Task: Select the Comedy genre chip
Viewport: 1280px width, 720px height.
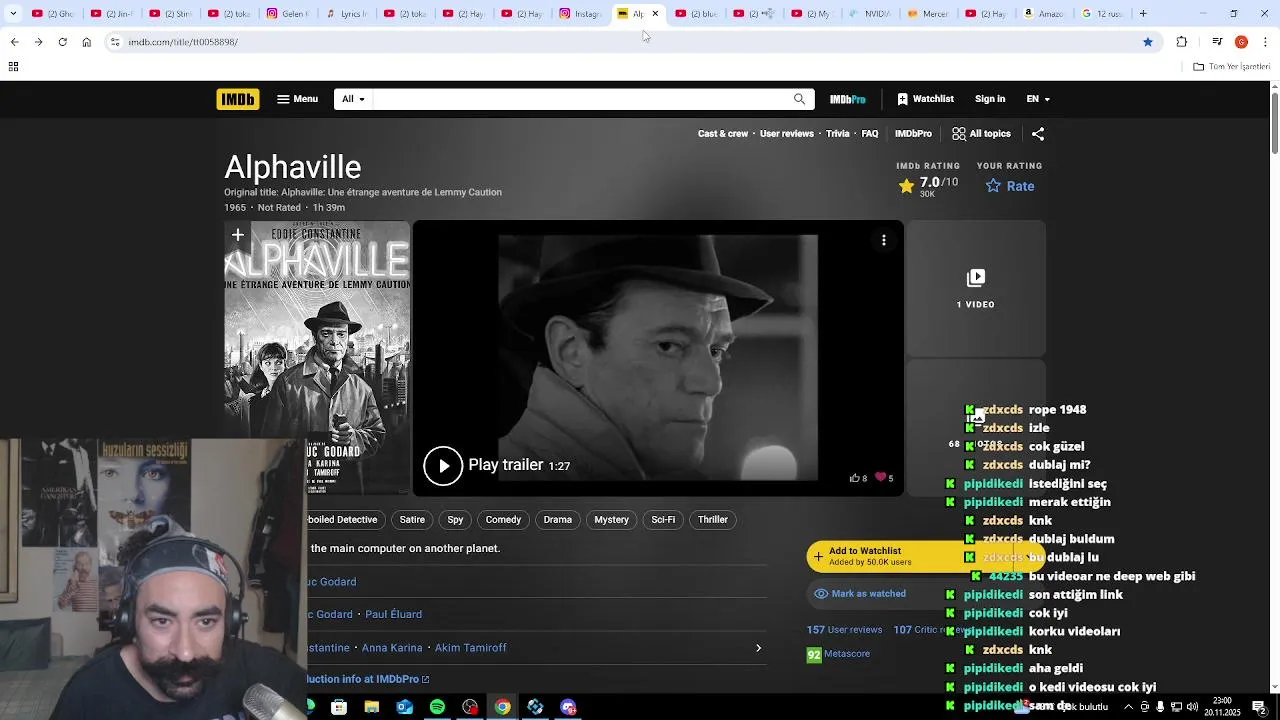Action: pos(503,520)
